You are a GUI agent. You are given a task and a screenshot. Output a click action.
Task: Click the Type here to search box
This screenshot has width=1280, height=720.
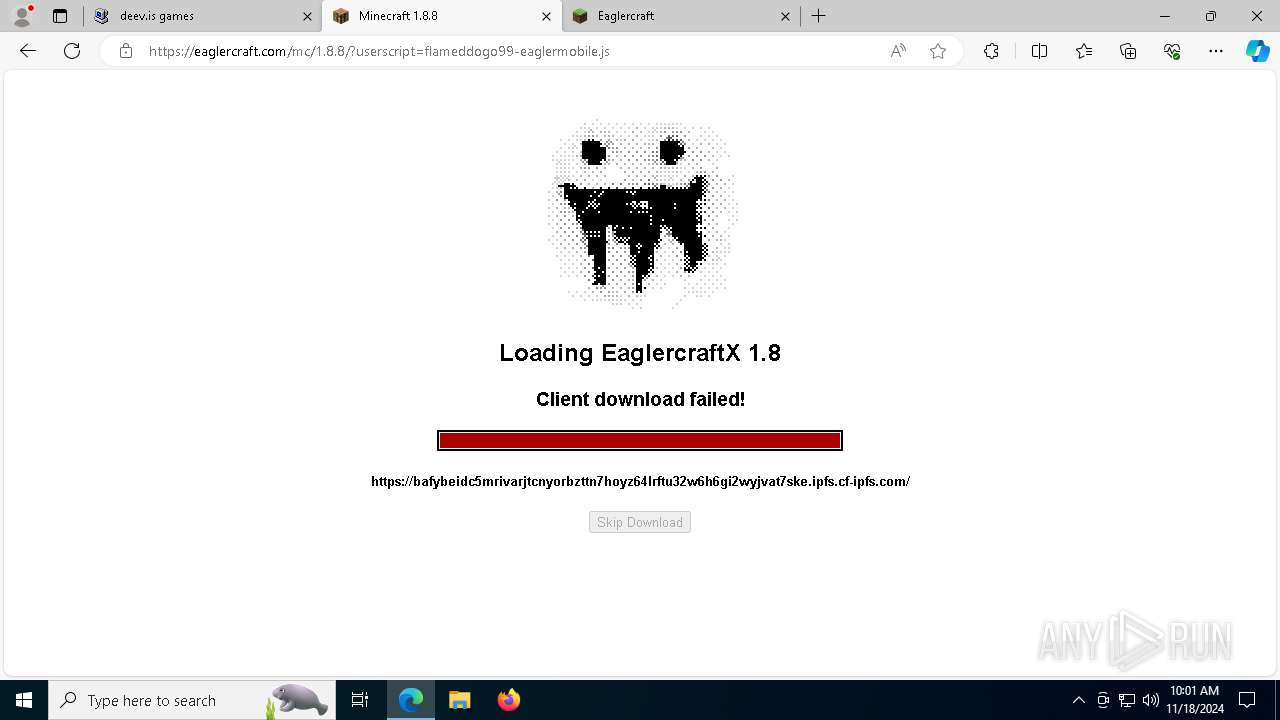193,700
